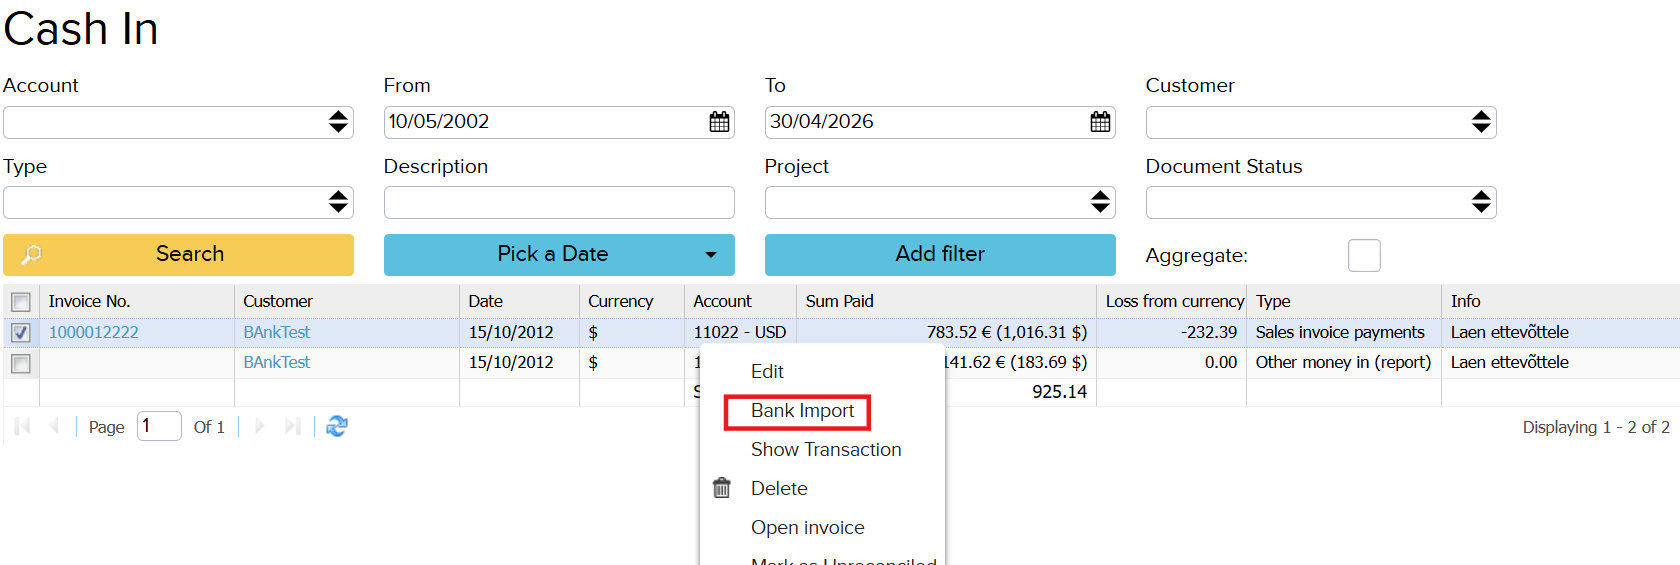Image resolution: width=1680 pixels, height=565 pixels.
Task: Open the To date calendar picker
Action: pos(1100,122)
